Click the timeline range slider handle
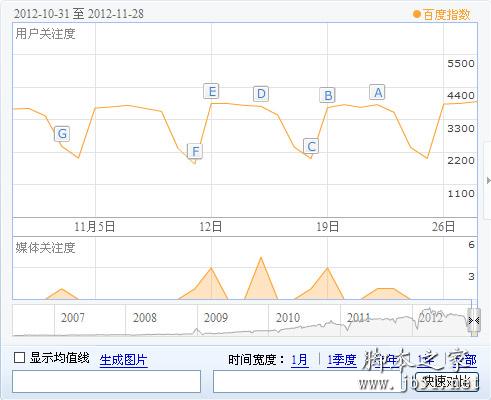Viewport: 491px width, 400px height. click(474, 321)
